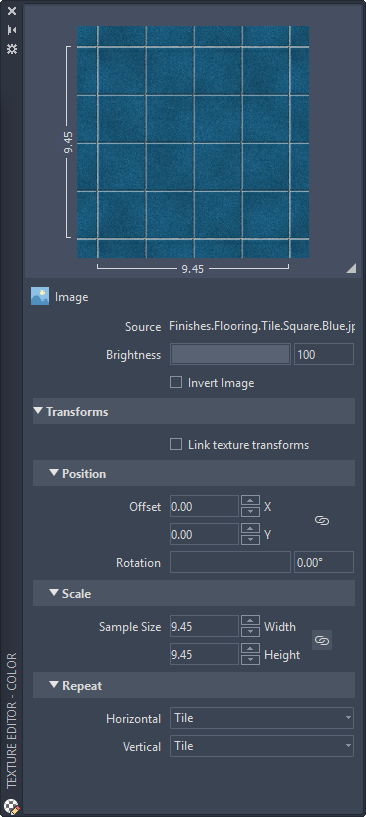
Task: Check Link texture transforms
Action: click(176, 444)
